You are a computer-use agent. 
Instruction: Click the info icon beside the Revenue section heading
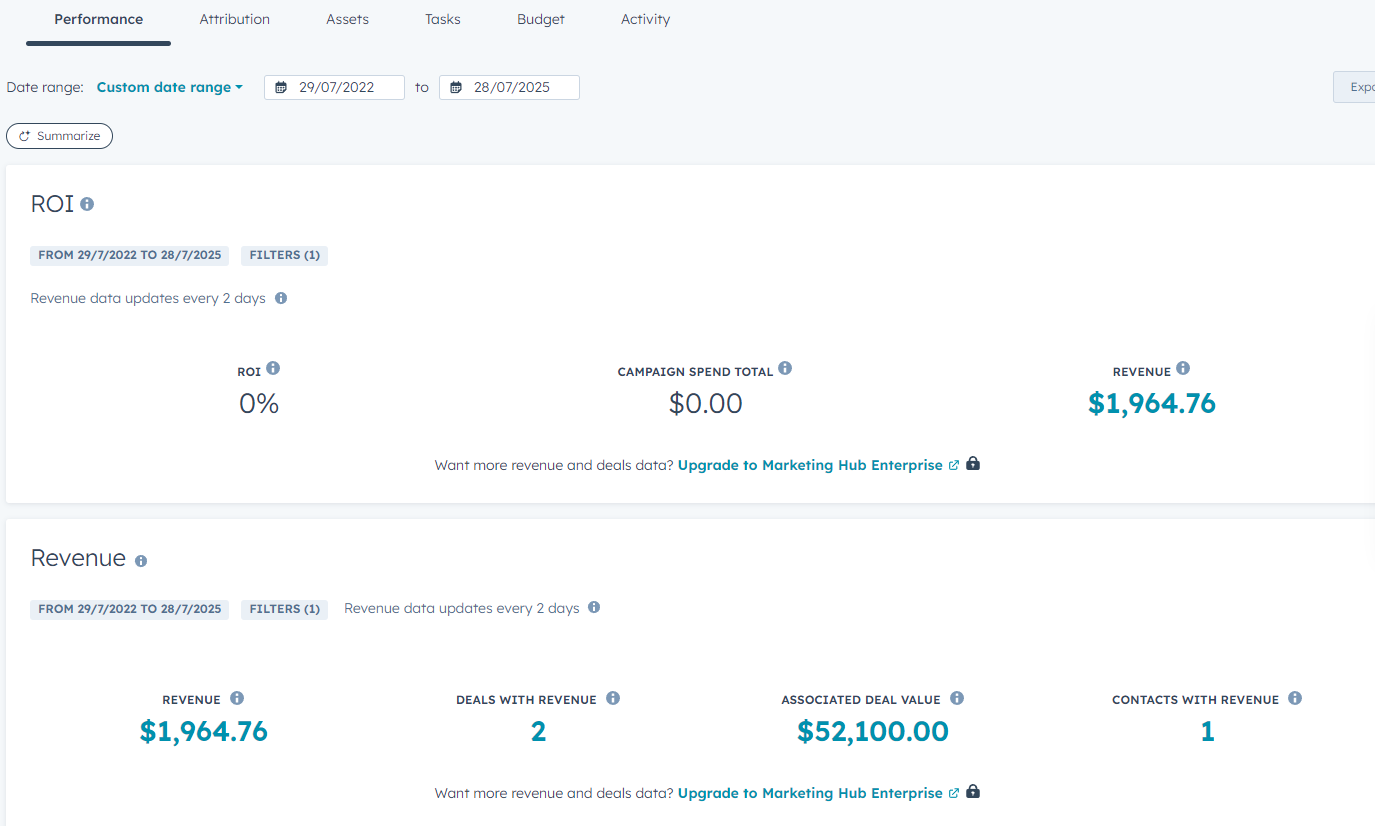coord(141,561)
